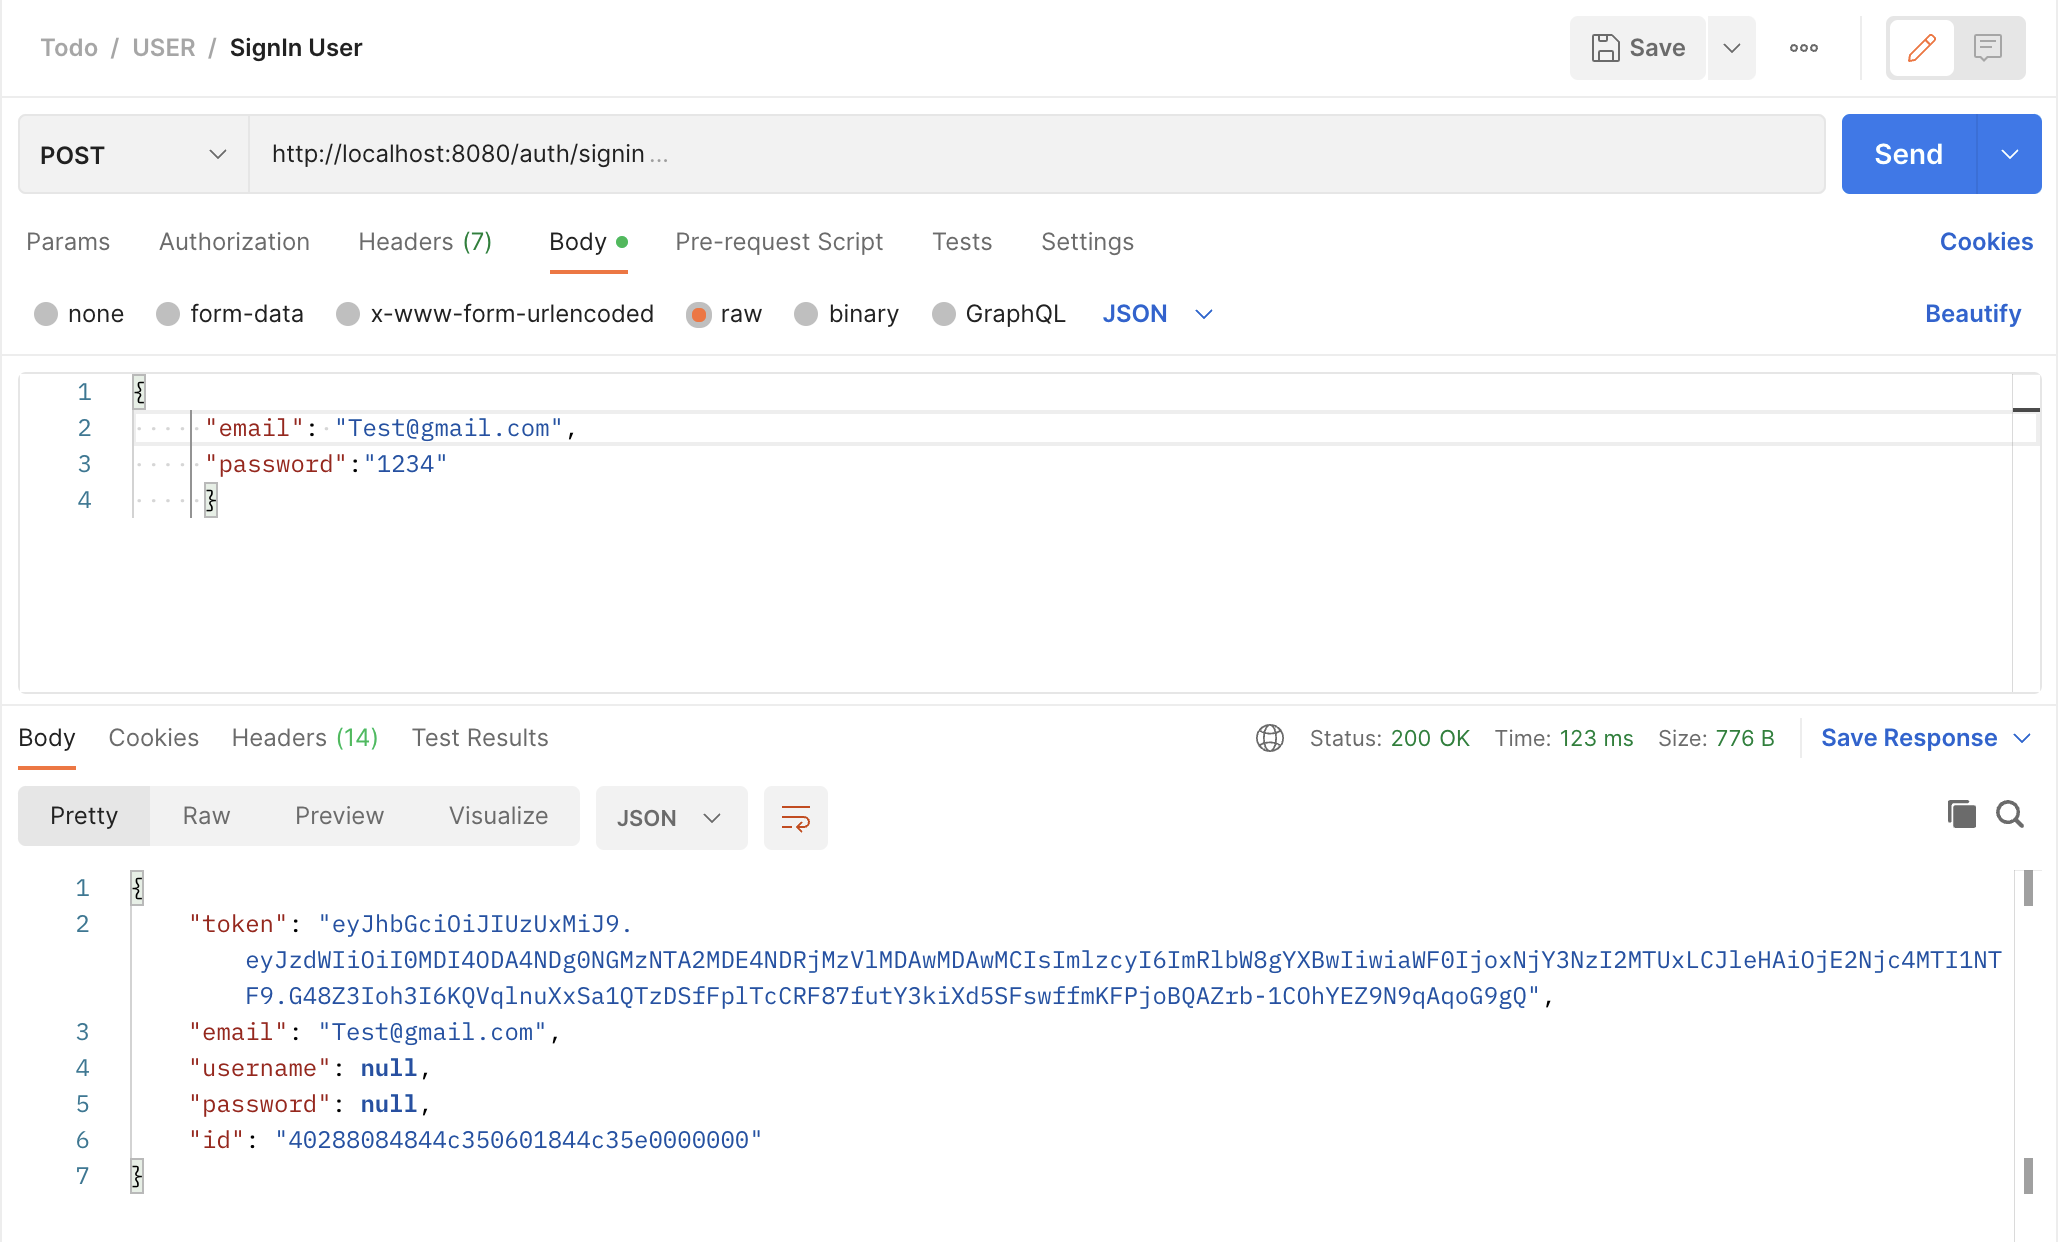
Task: Open the JSON body format dropdown
Action: (1157, 313)
